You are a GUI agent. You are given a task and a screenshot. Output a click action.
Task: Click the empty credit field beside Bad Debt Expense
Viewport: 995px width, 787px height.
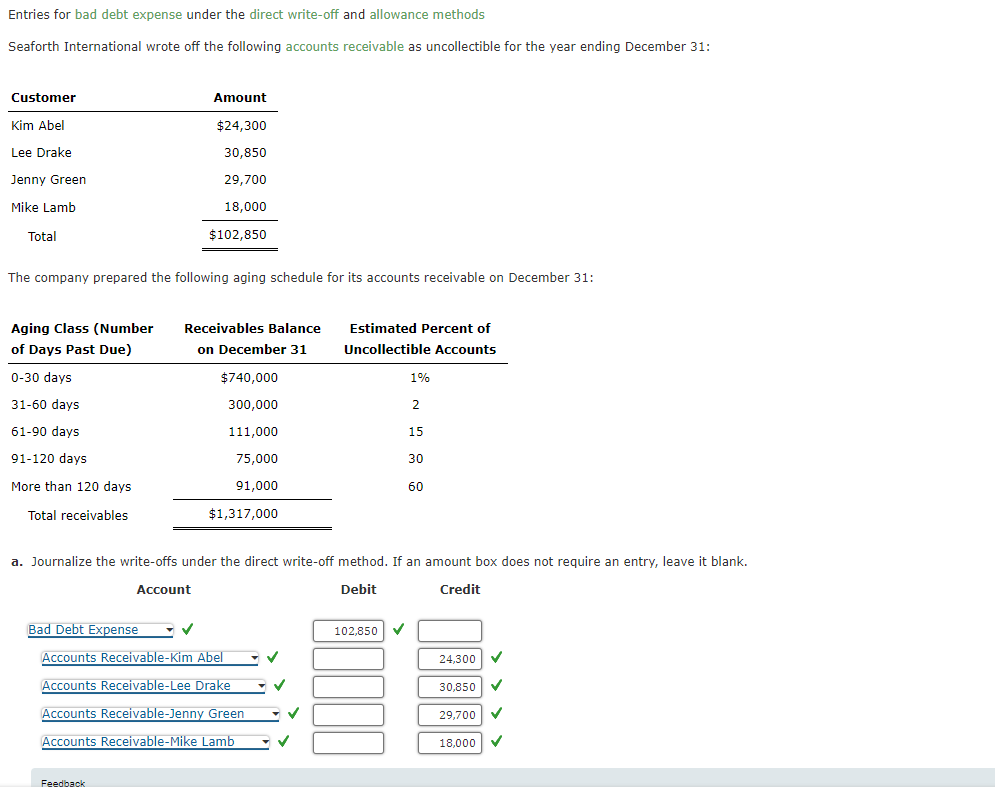[449, 630]
